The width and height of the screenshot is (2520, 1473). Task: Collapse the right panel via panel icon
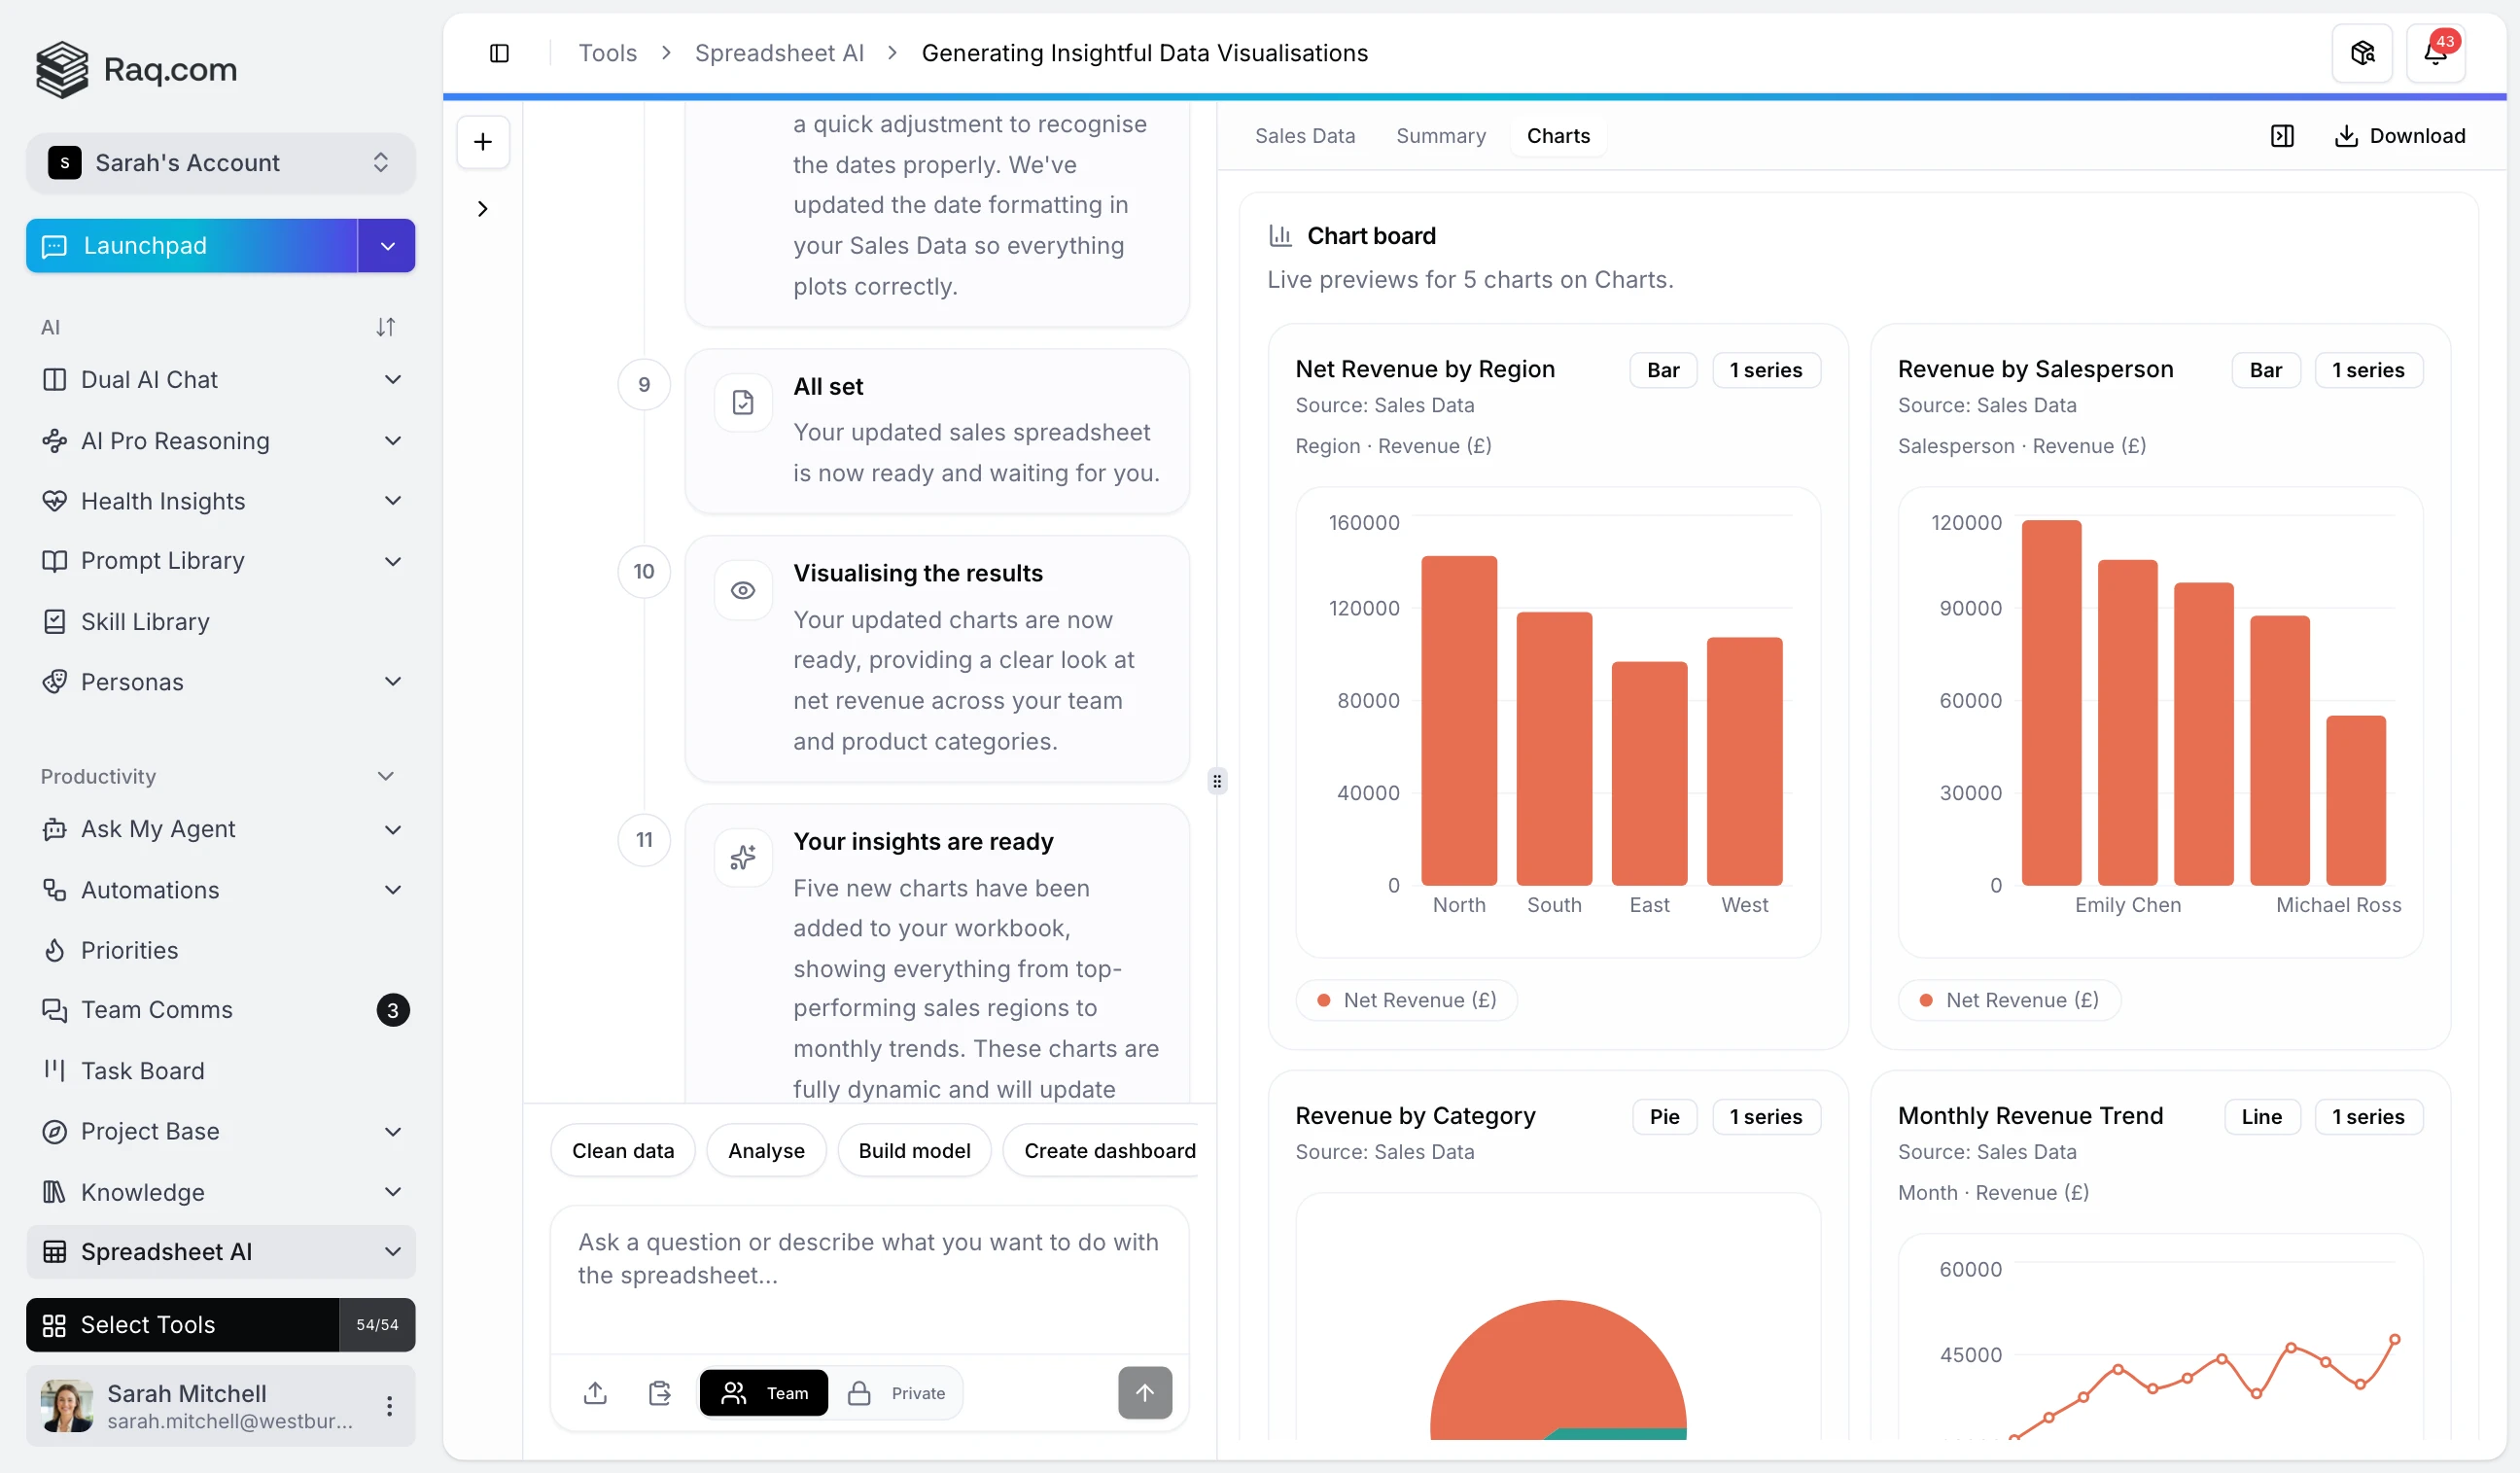(2281, 136)
